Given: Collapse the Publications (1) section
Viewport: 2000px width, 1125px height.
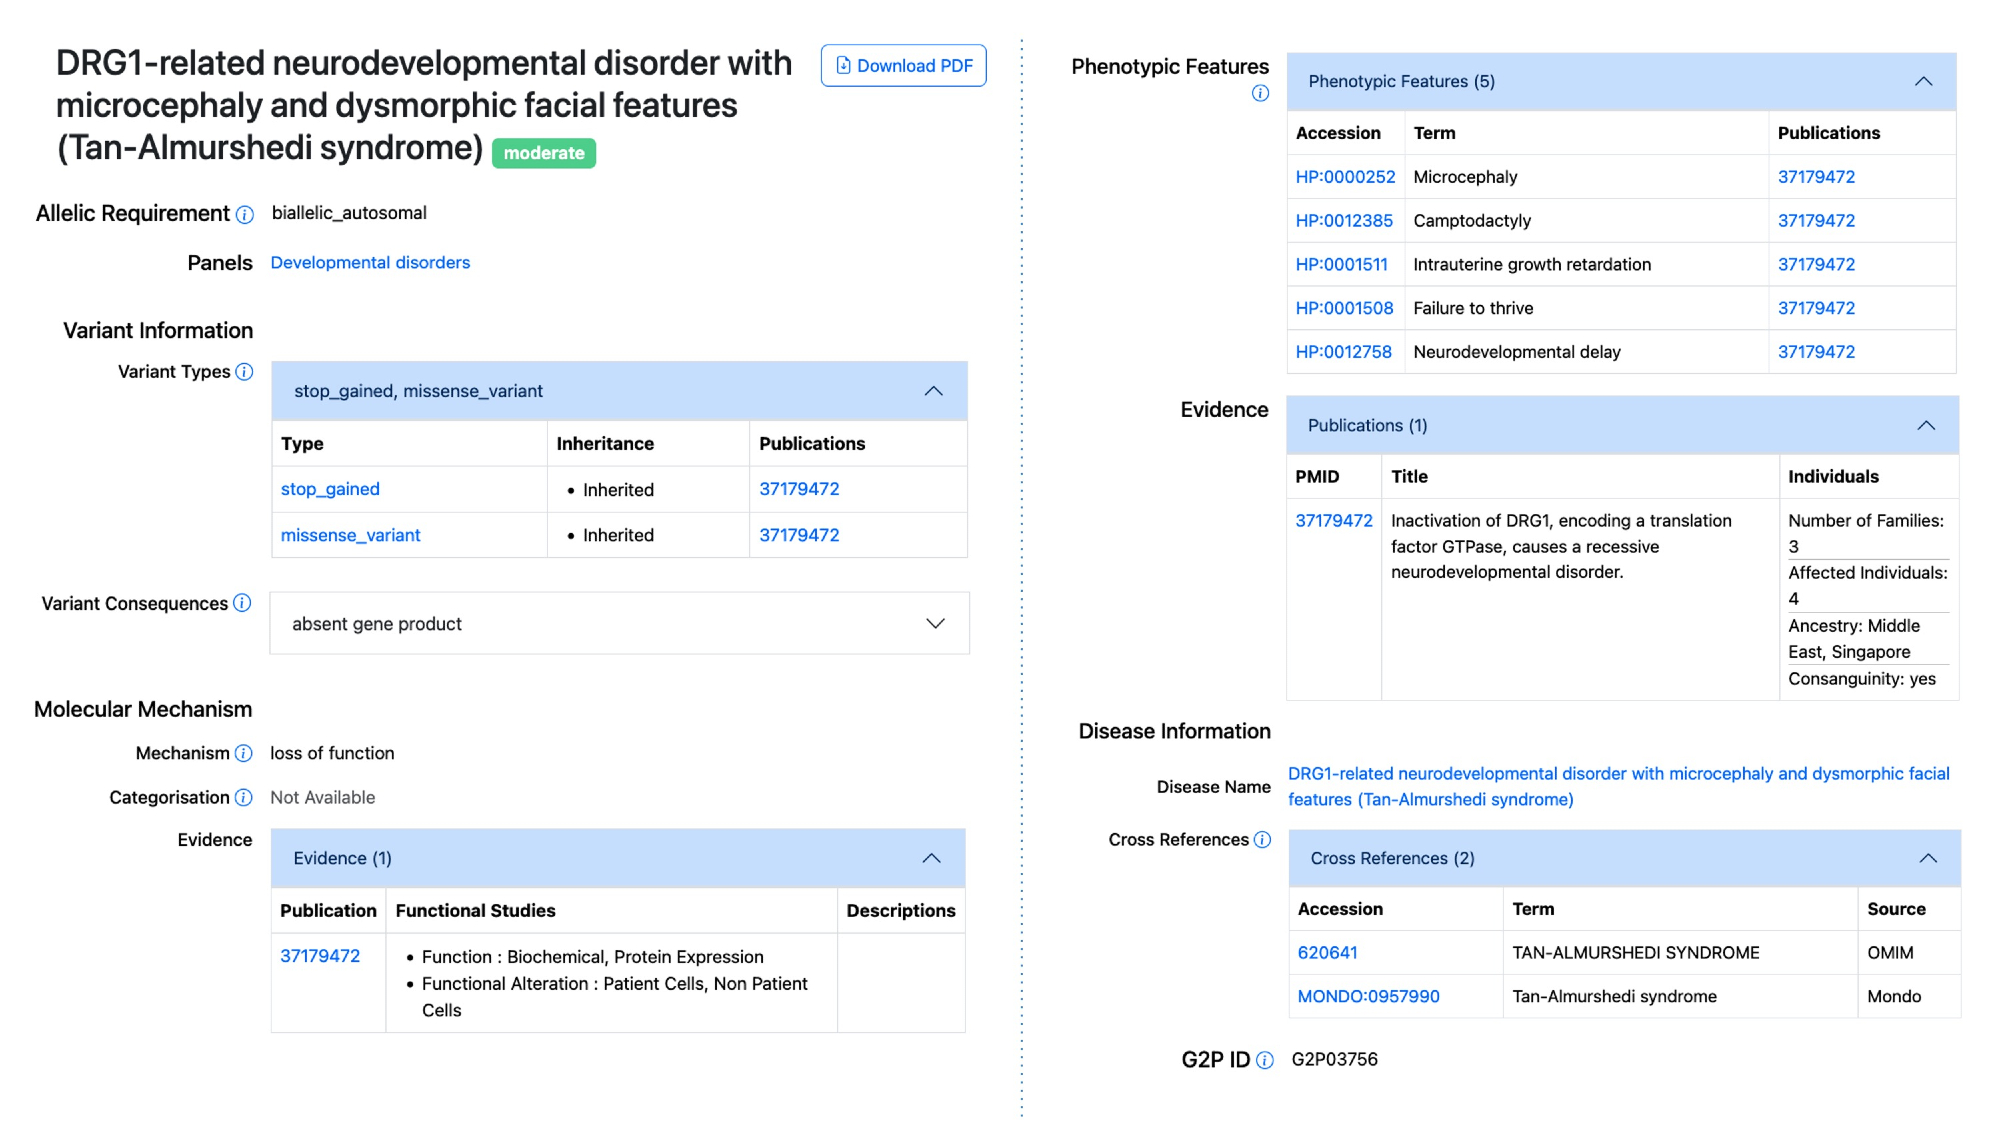Looking at the screenshot, I should pyautogui.click(x=1925, y=425).
